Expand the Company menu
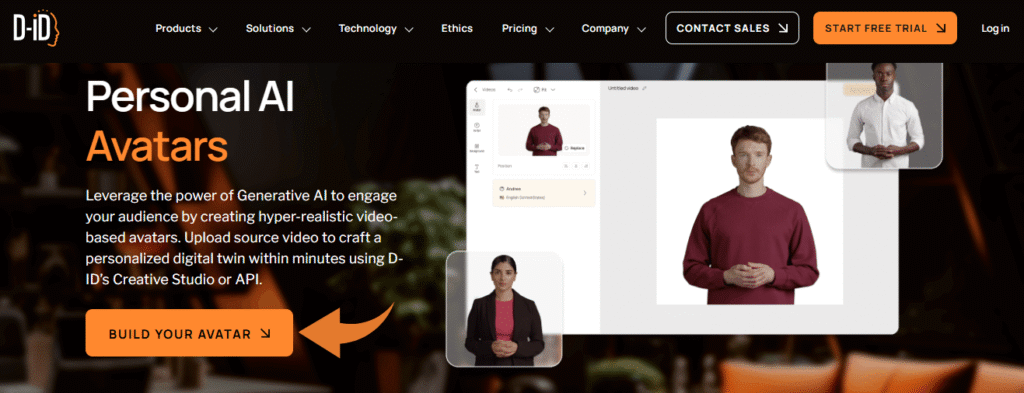Image resolution: width=1024 pixels, height=393 pixels. 614,29
